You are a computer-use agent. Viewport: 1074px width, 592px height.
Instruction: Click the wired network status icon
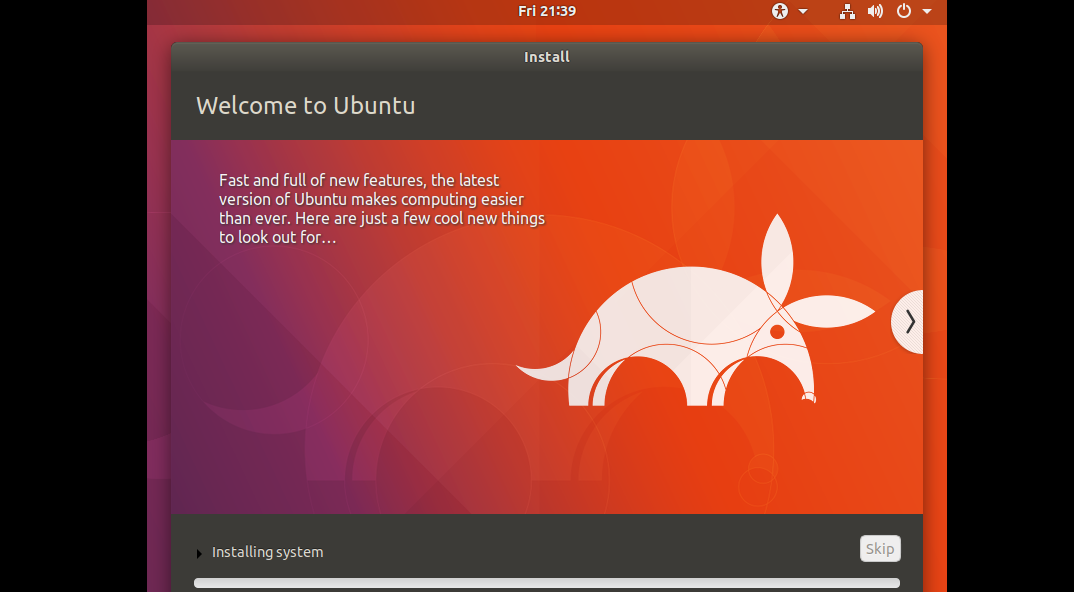tap(847, 11)
